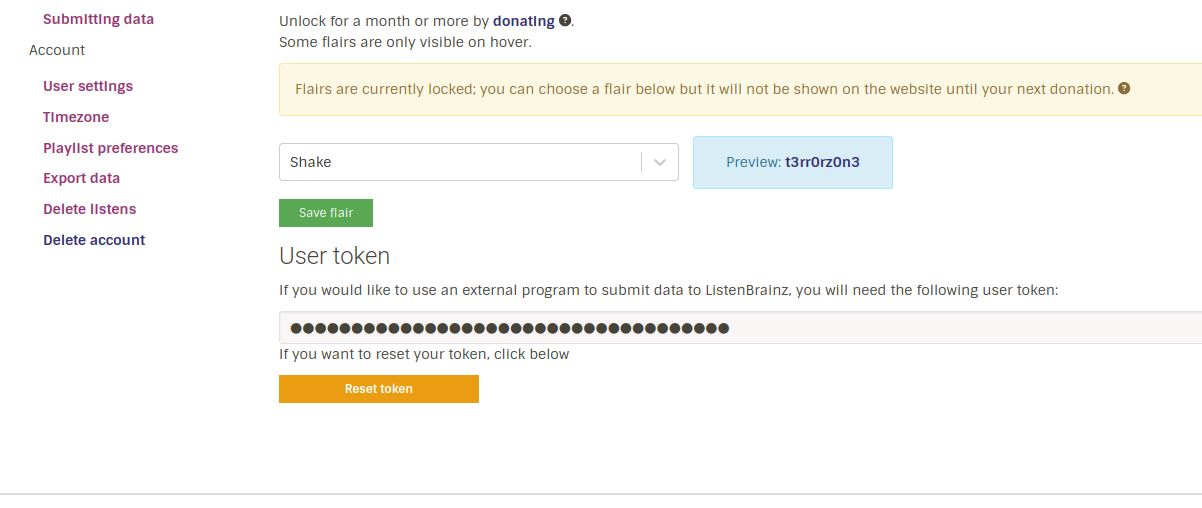Open the Delete listens page
This screenshot has height=508, width=1202.
pos(89,209)
